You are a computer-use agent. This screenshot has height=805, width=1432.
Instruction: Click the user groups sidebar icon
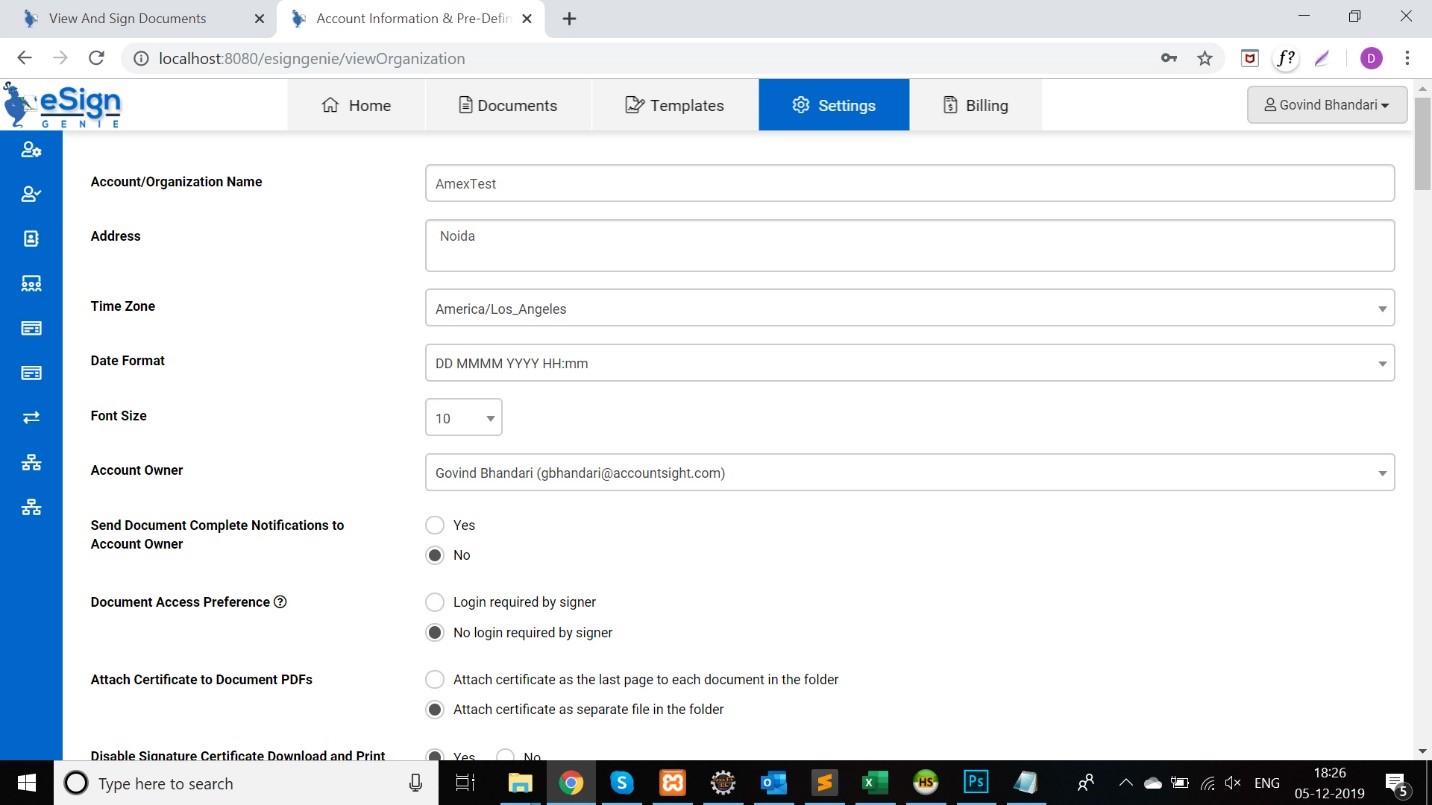coord(31,283)
